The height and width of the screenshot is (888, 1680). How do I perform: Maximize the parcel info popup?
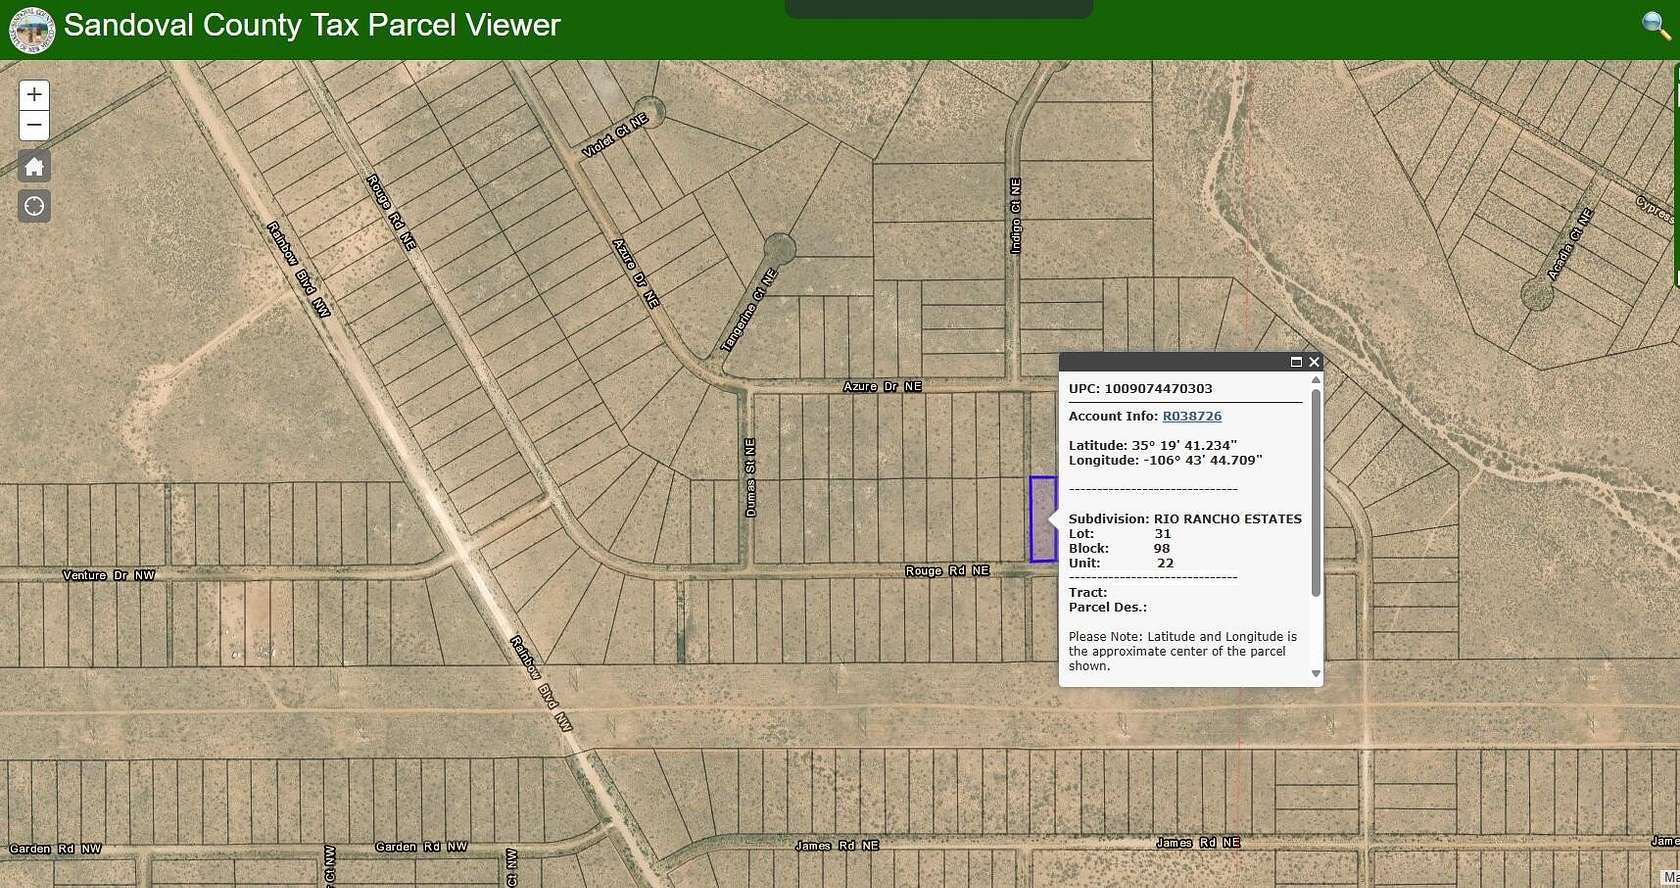[x=1296, y=362]
